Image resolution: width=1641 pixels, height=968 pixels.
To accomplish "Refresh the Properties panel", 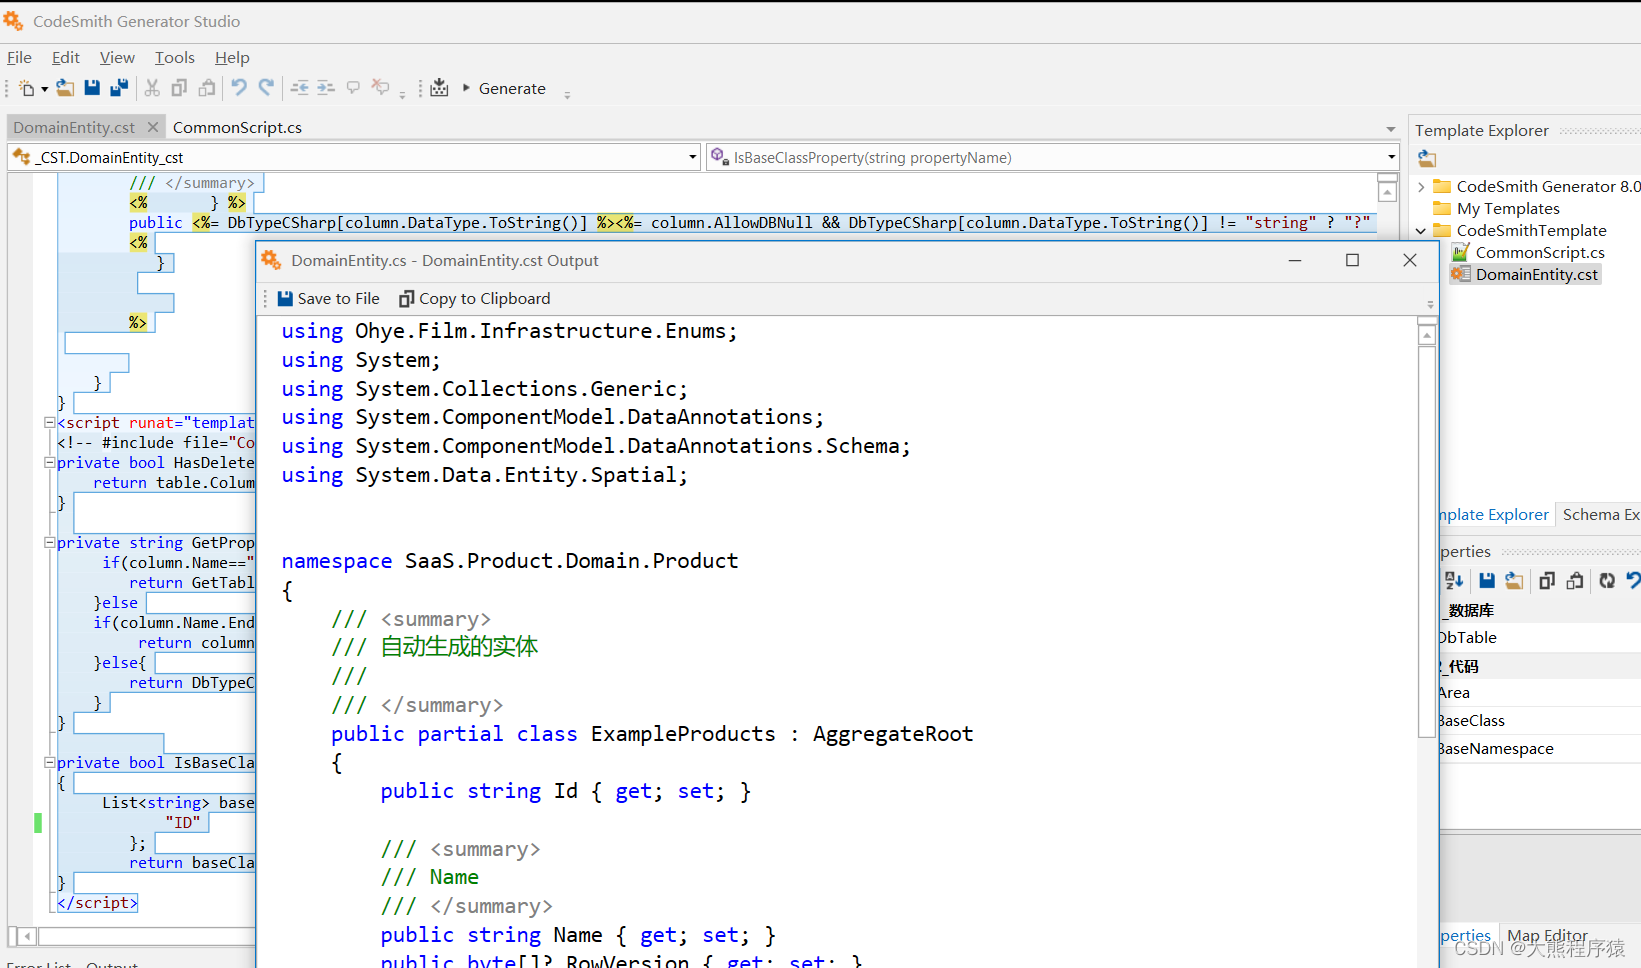I will [x=1608, y=580].
